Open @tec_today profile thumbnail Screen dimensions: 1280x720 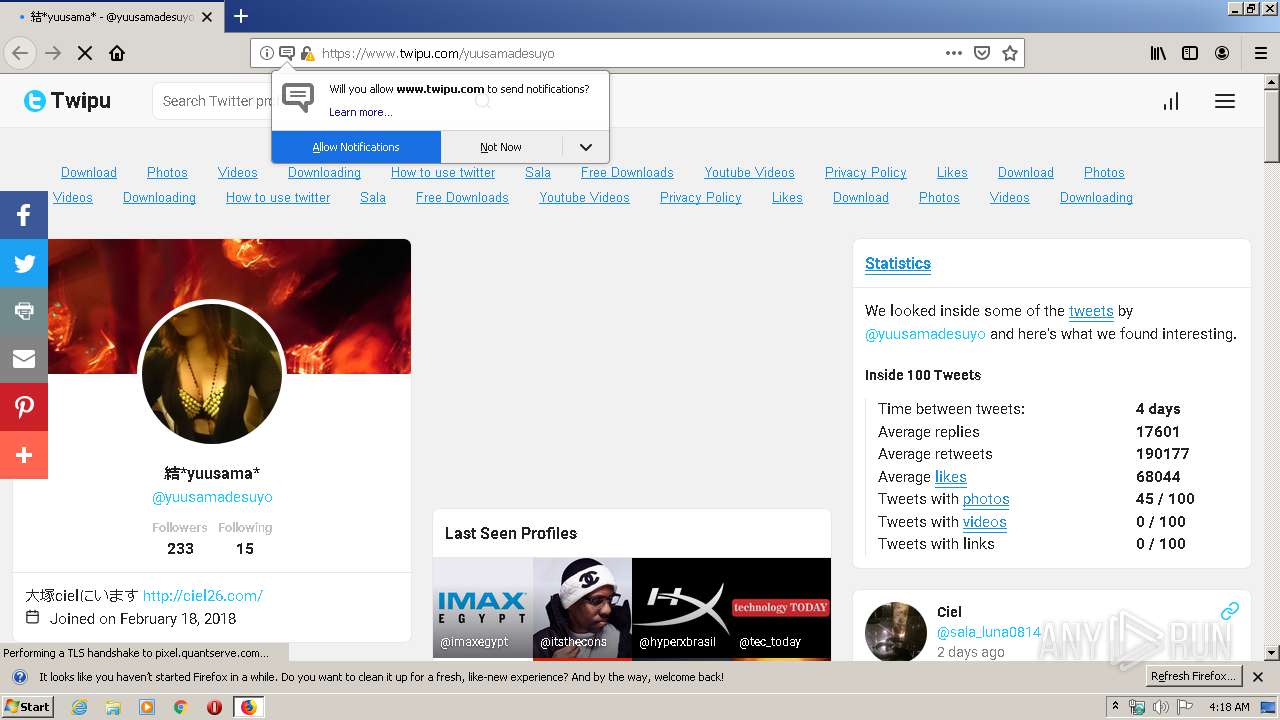(x=781, y=608)
